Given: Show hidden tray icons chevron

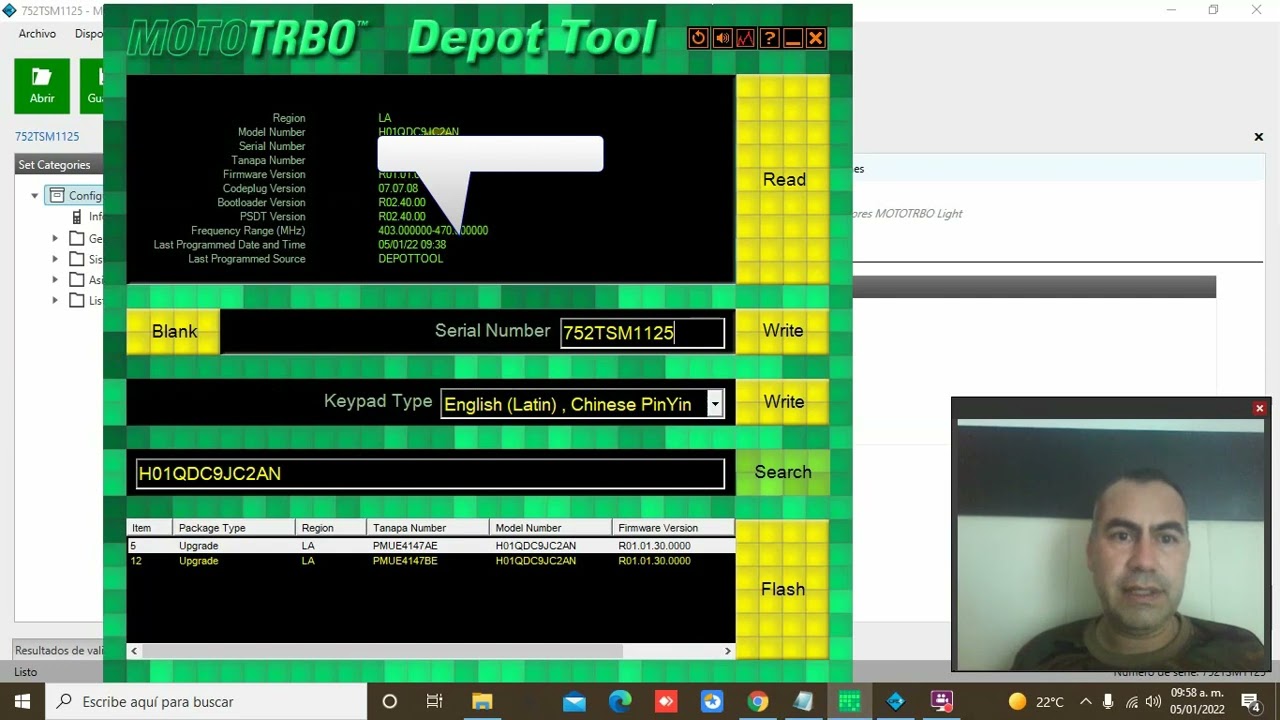Looking at the screenshot, I should (1084, 701).
